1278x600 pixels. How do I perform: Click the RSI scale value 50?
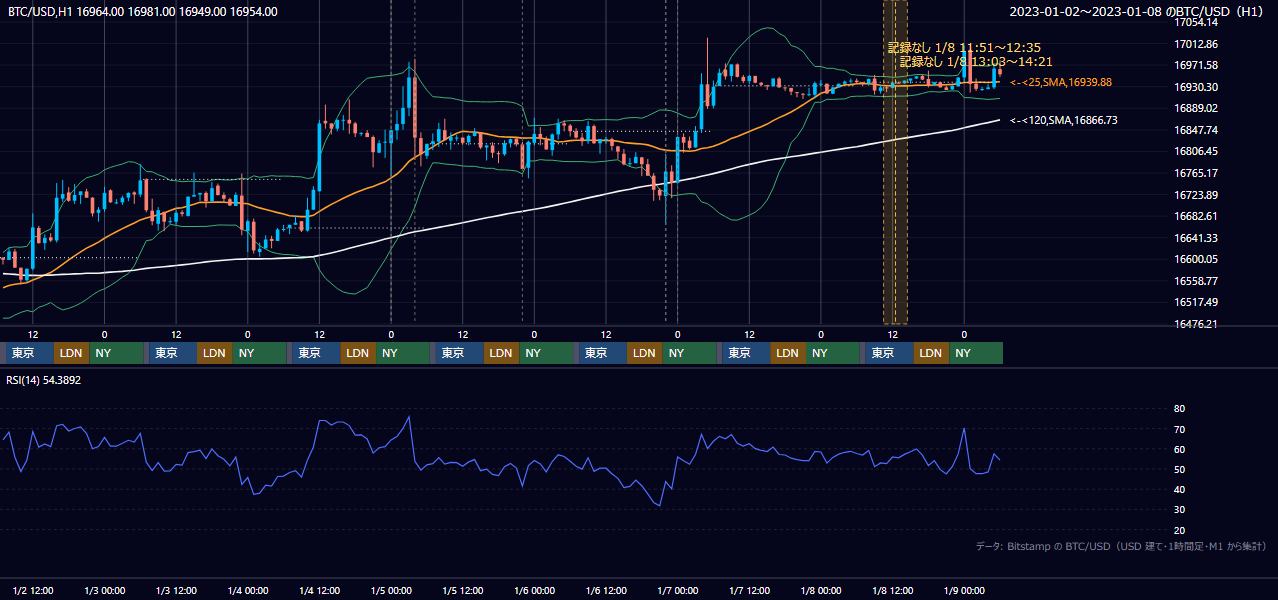click(1180, 469)
